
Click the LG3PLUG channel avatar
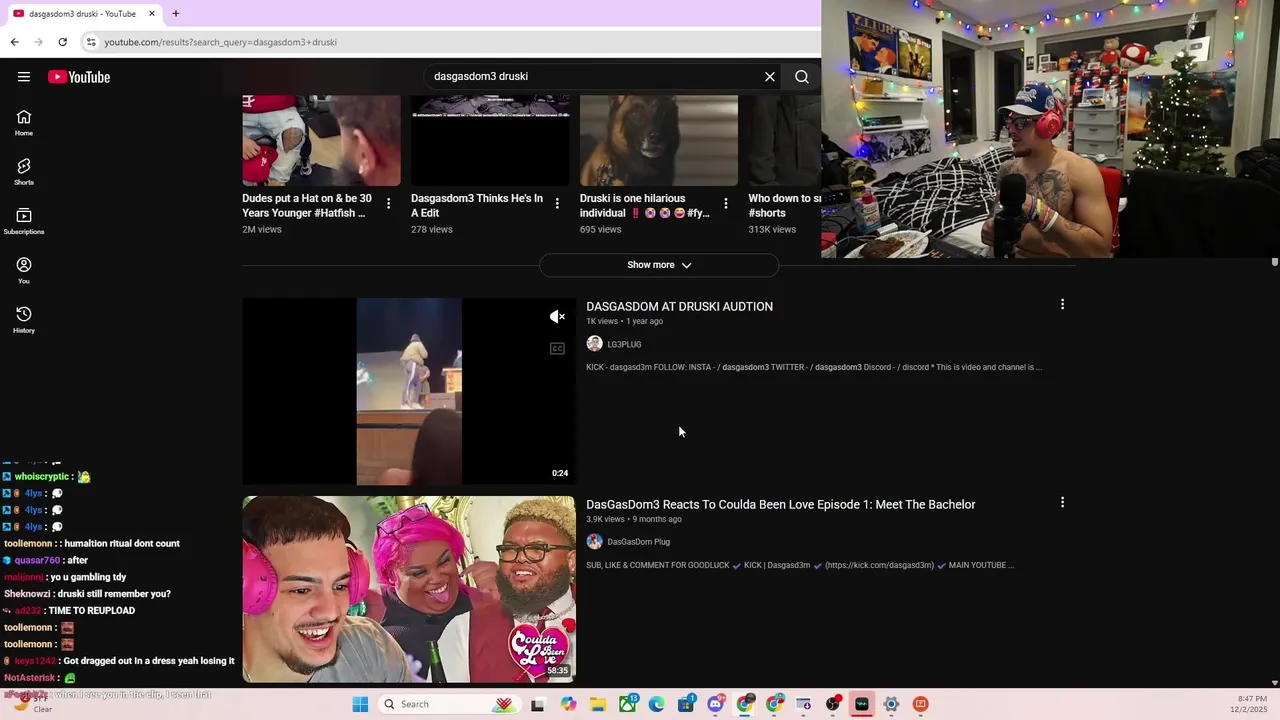pyautogui.click(x=594, y=344)
